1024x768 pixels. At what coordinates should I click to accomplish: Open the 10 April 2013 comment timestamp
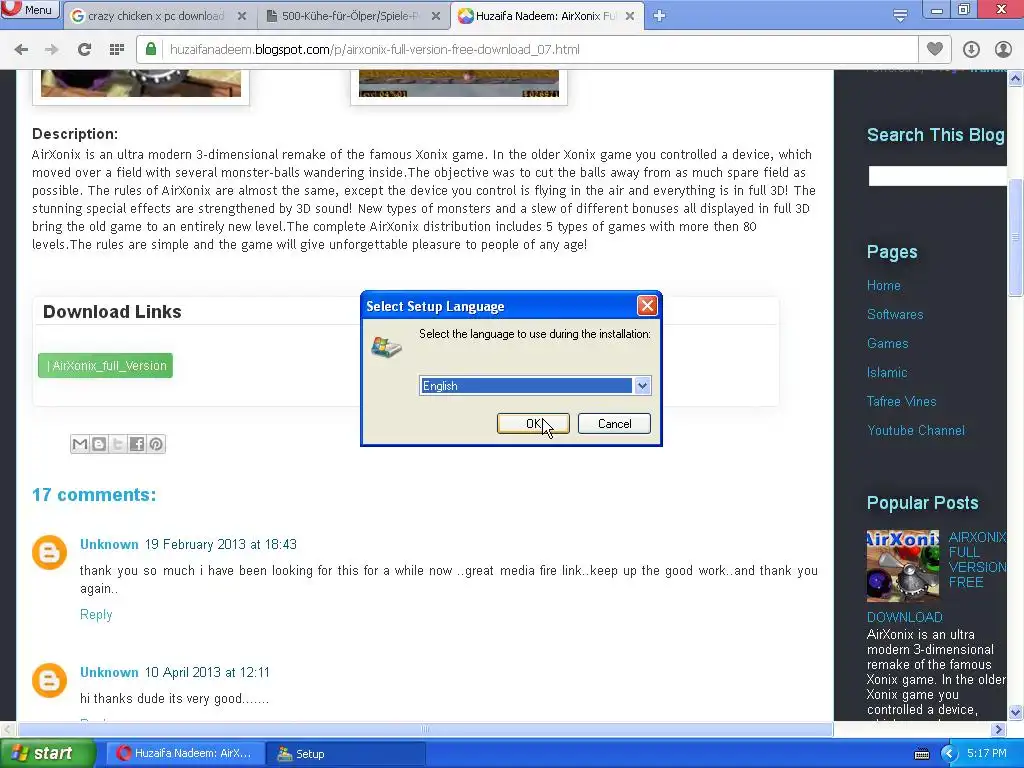coord(207,672)
